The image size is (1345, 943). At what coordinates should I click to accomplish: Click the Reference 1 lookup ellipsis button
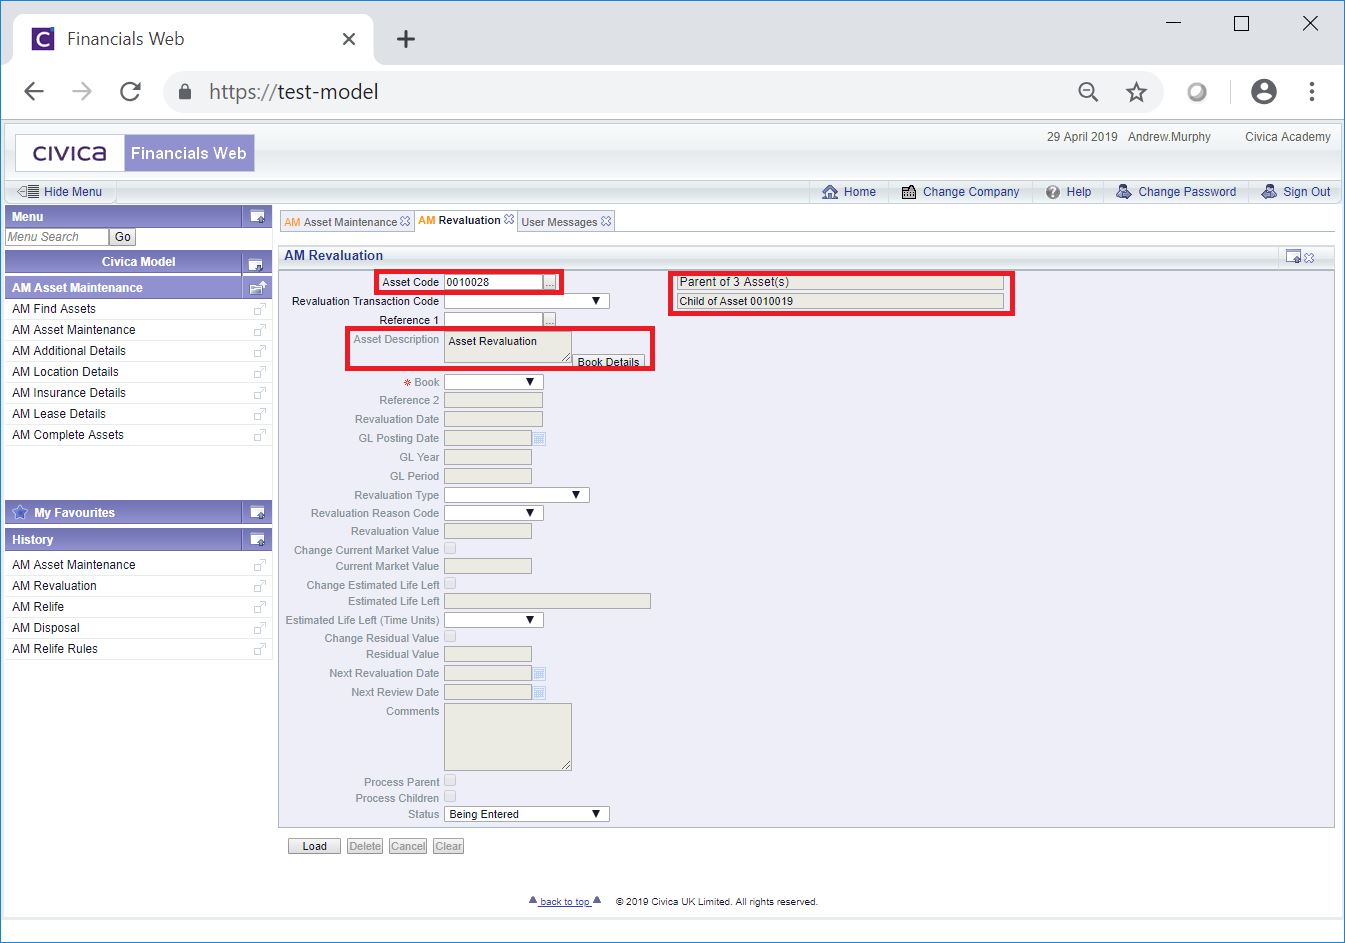pos(550,320)
